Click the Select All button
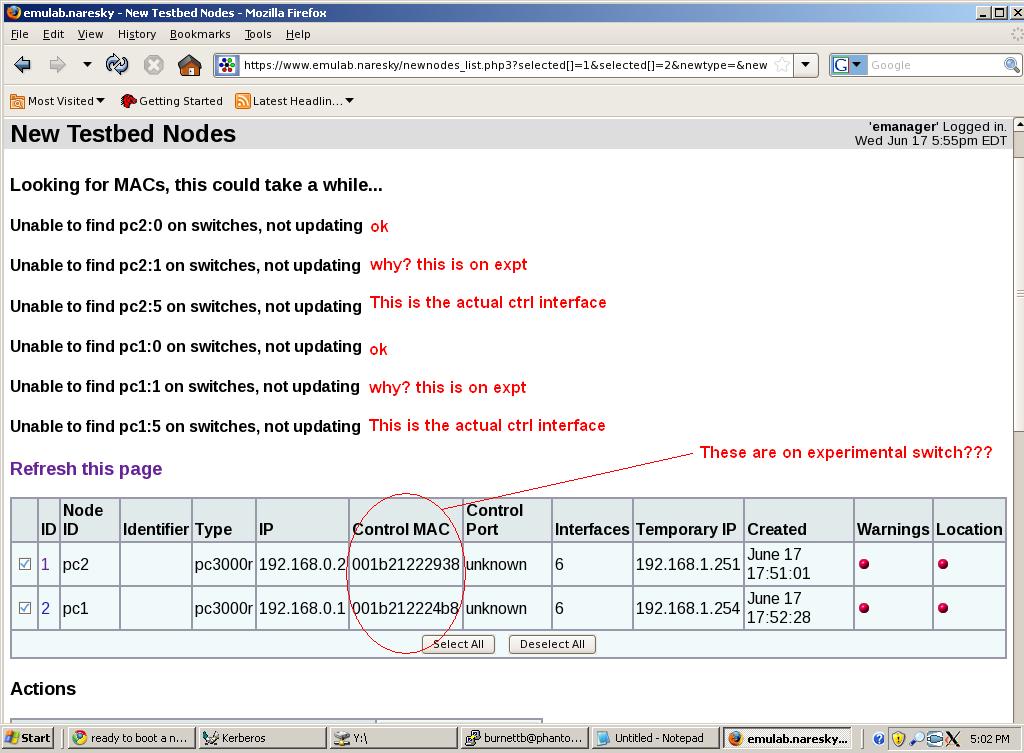 (x=458, y=644)
